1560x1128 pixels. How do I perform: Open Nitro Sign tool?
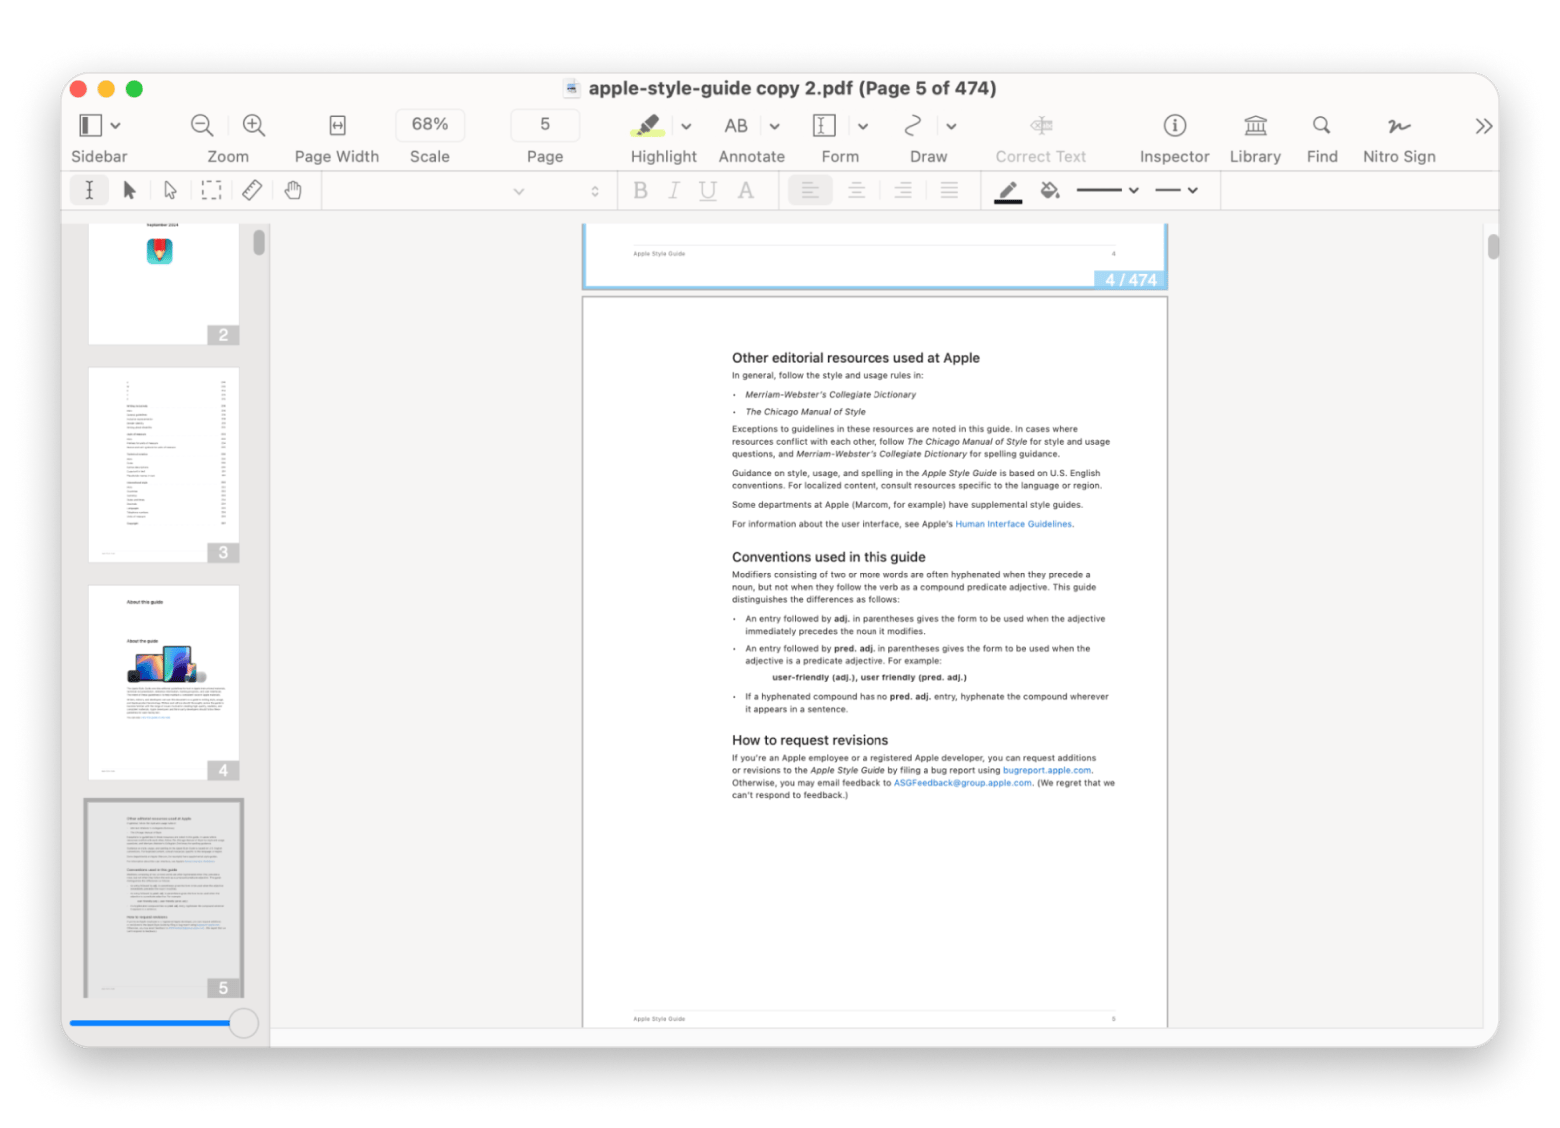pos(1398,125)
